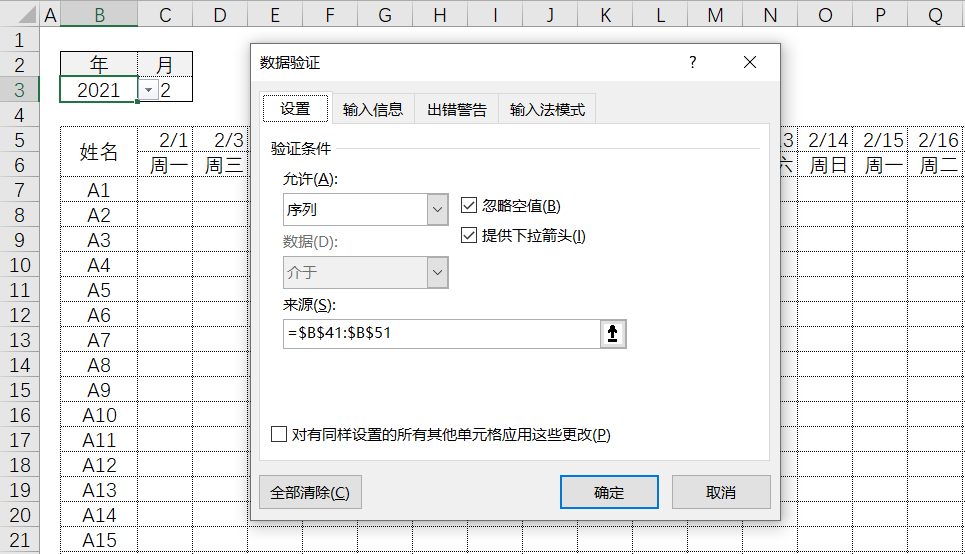Click the 年 header cell
Viewport: 965px width, 554px height.
click(98, 64)
